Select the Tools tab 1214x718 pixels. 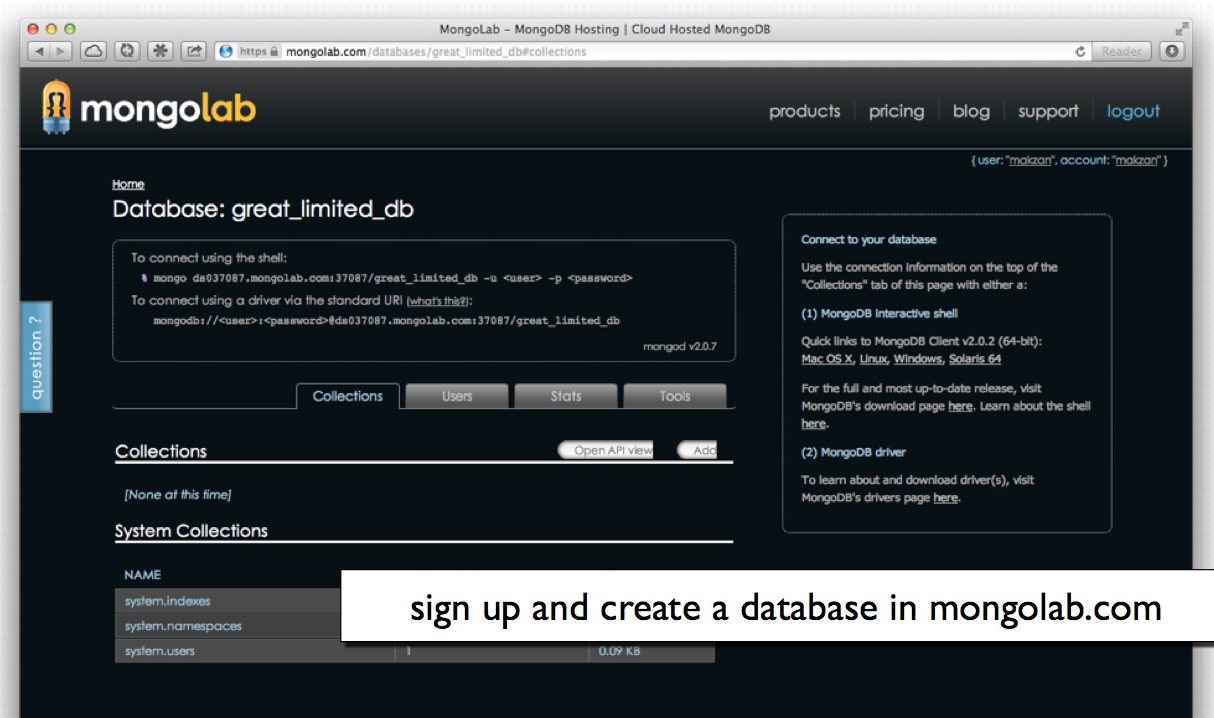pos(675,396)
